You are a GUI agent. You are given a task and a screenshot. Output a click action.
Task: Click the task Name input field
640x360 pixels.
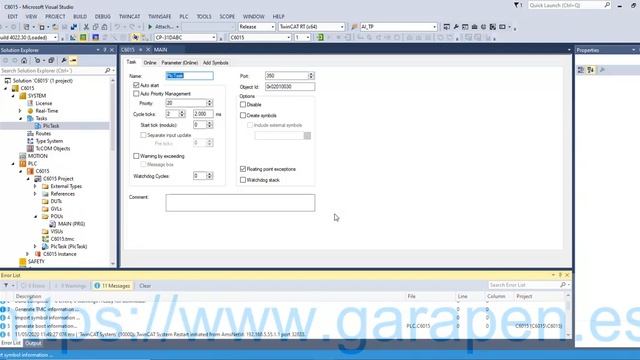(189, 76)
